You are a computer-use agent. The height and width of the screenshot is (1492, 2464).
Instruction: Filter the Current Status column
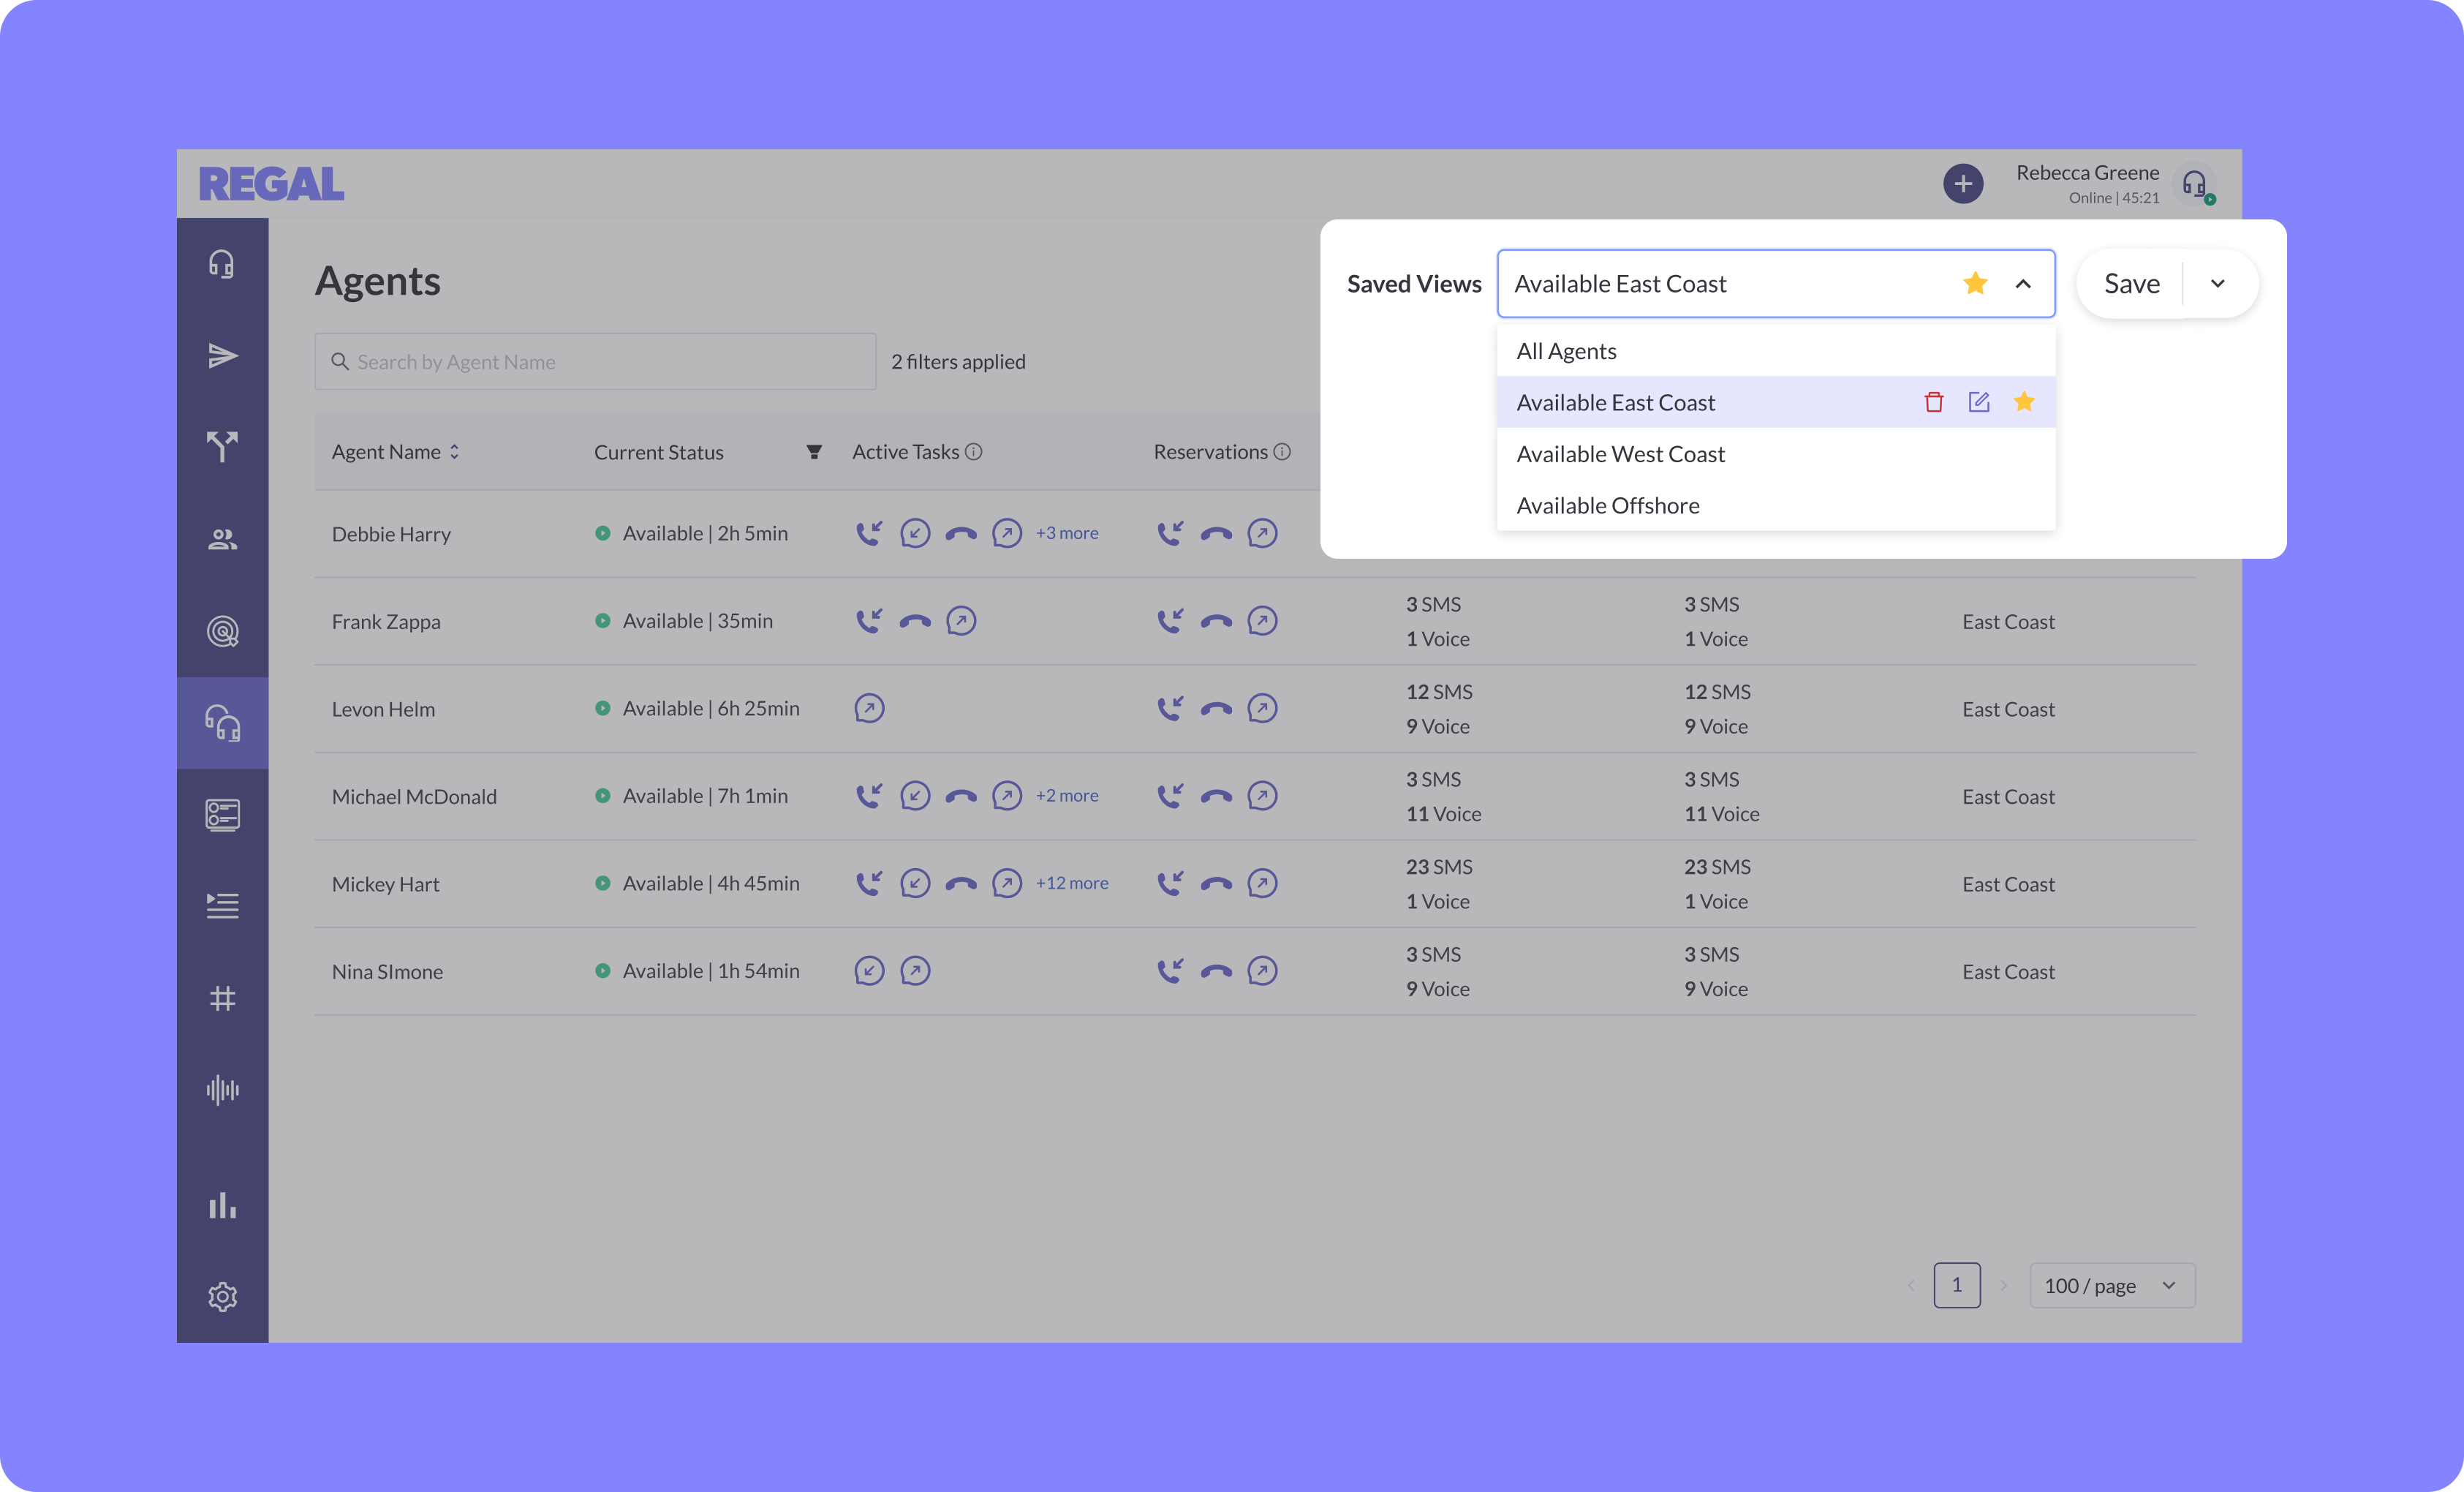coord(814,452)
